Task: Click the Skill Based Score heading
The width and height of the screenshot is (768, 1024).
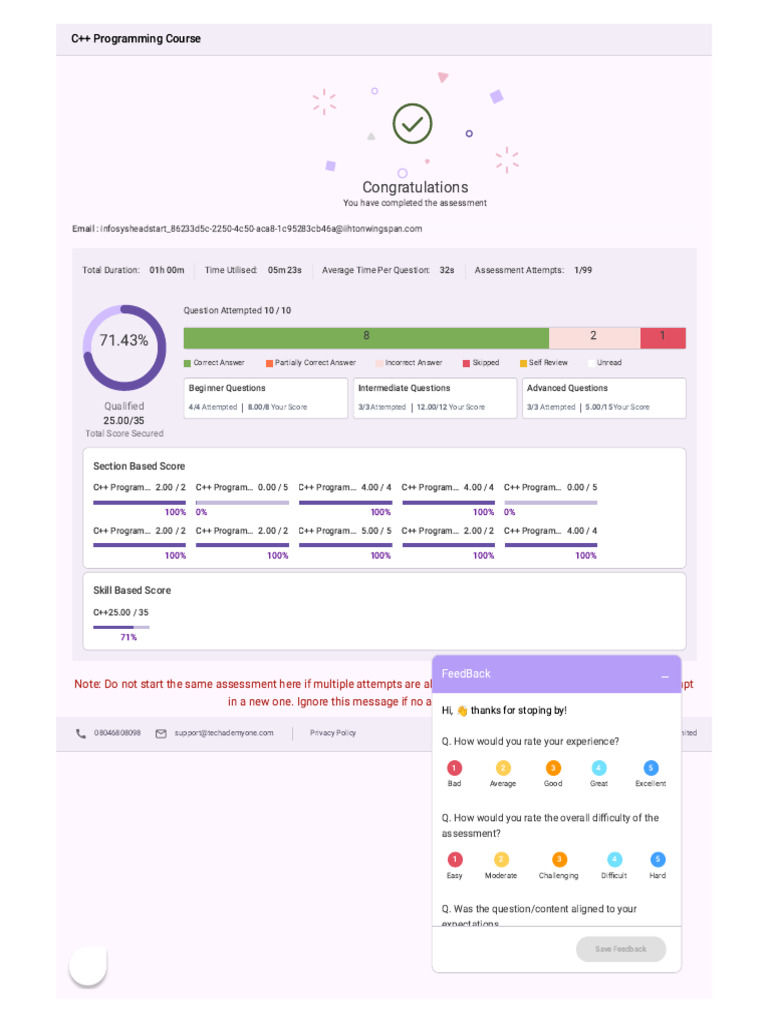Action: click(x=132, y=590)
